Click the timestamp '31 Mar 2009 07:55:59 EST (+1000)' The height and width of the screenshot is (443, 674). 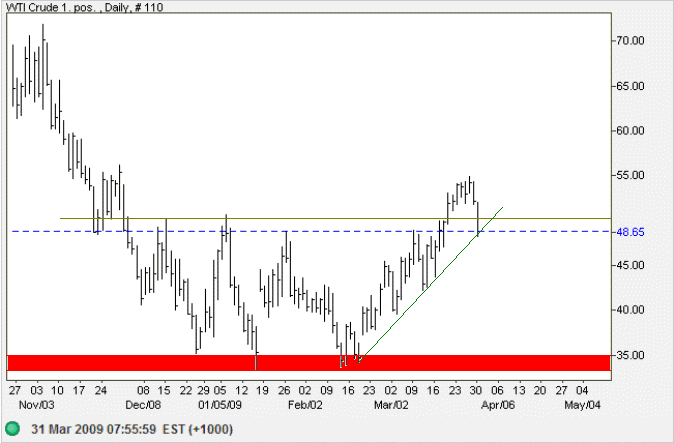[132, 429]
